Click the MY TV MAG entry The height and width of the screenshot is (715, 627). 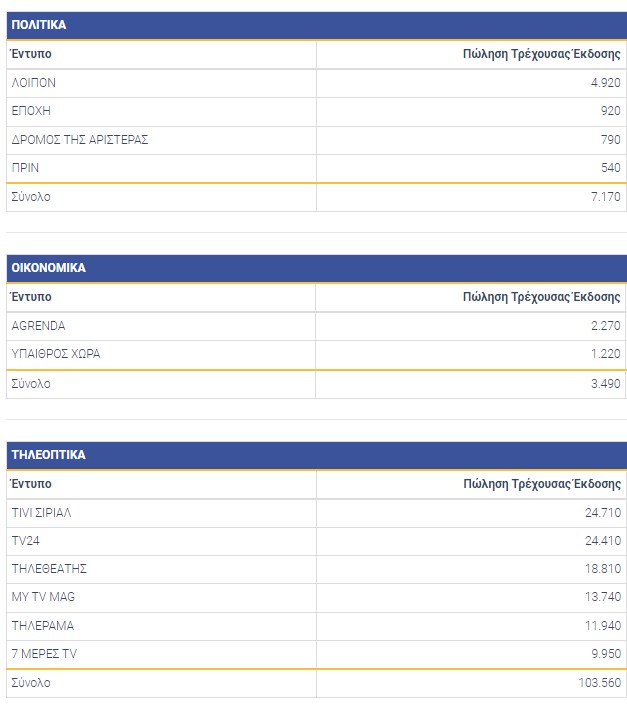pyautogui.click(x=43, y=597)
